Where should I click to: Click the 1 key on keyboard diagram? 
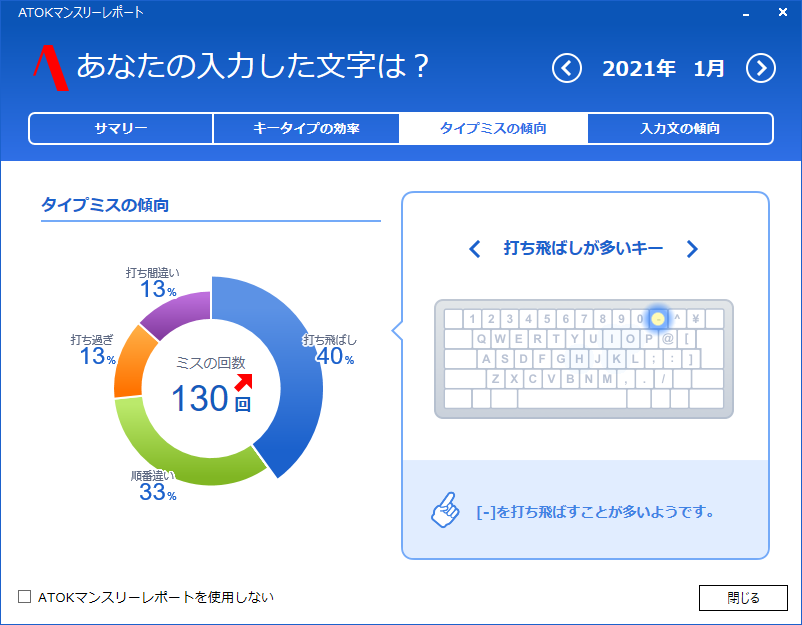(x=472, y=319)
